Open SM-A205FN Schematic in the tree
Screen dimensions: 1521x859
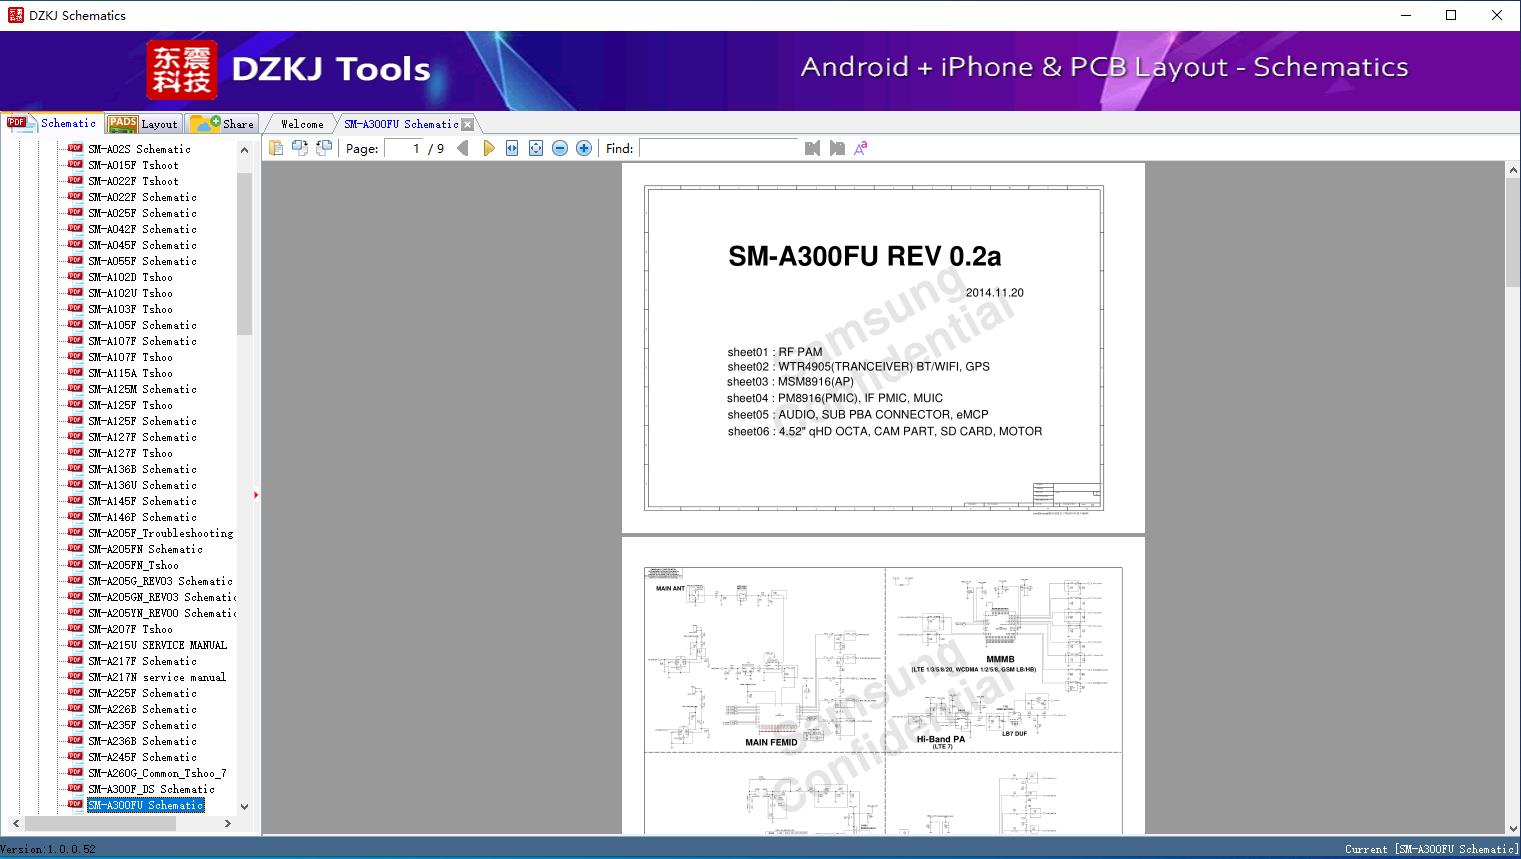pyautogui.click(x=145, y=549)
